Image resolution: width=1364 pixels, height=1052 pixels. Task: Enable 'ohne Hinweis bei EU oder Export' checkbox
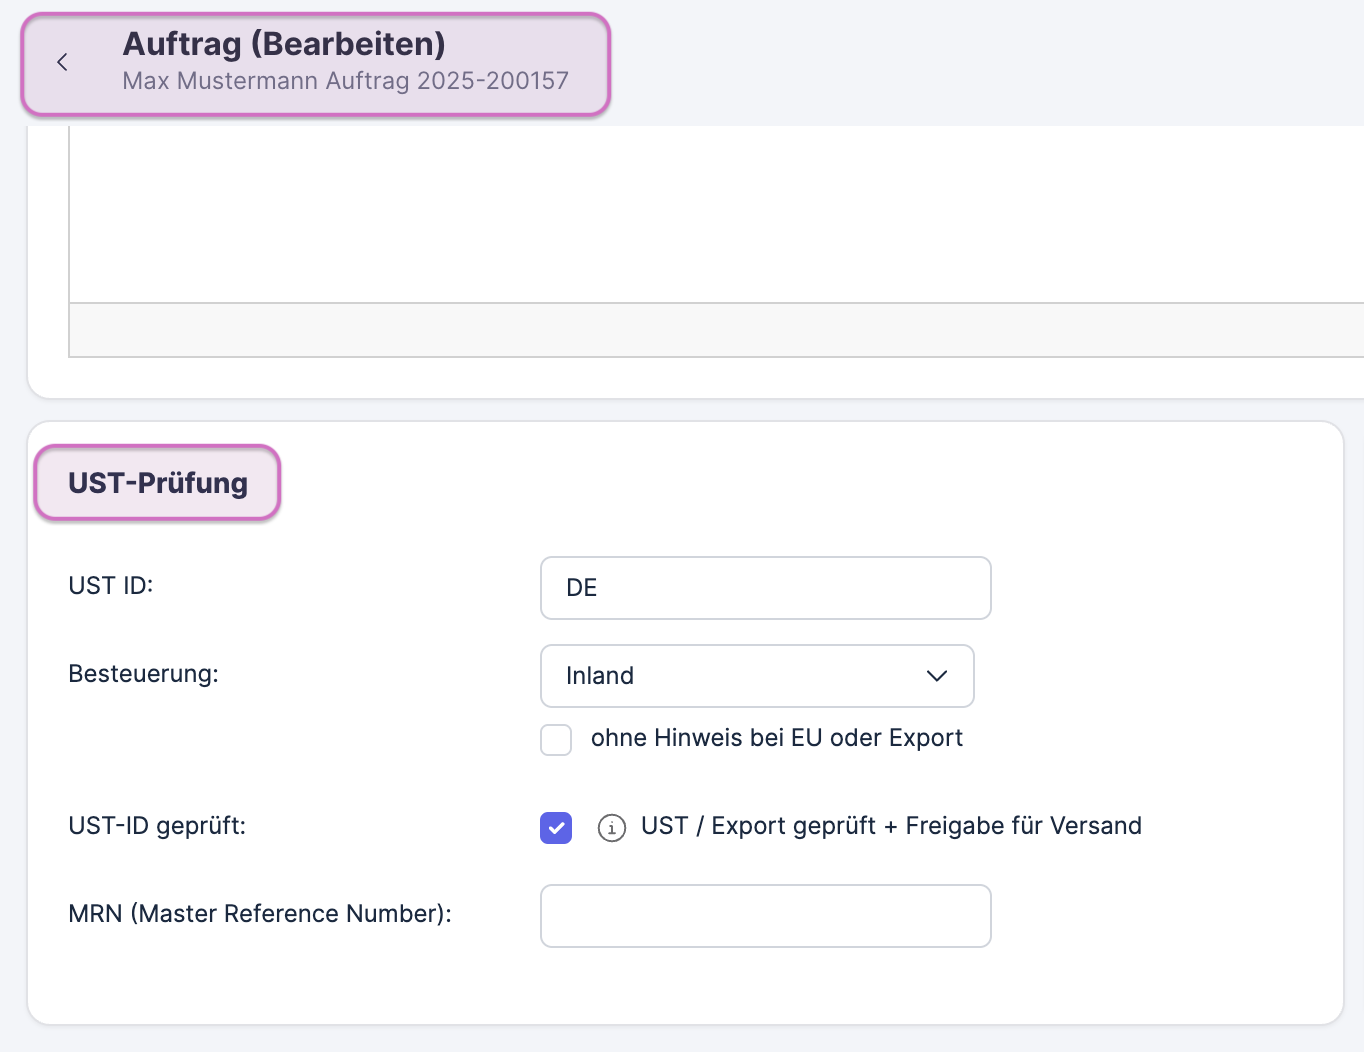[x=556, y=740]
